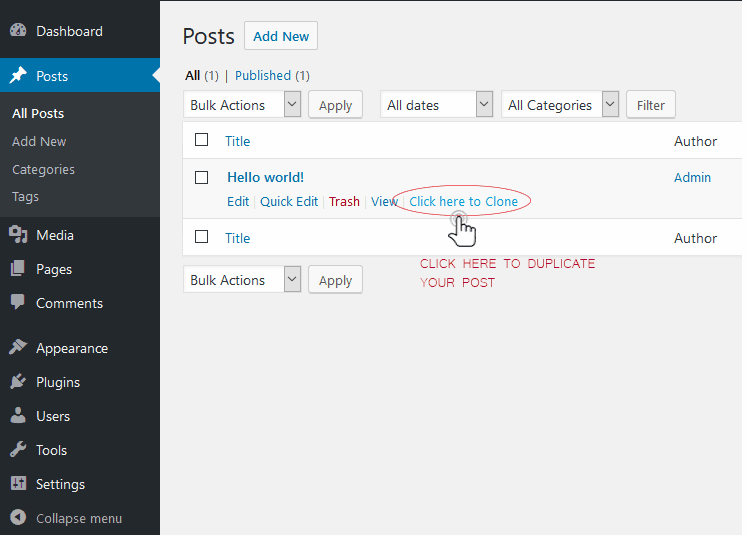The image size is (747, 536).
Task: Open the Media menu label
Action: (55, 235)
